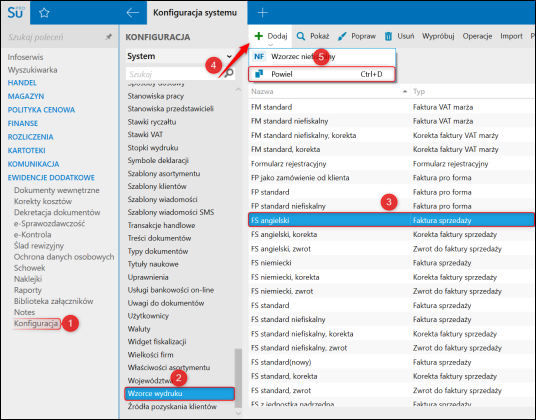Select the Formularz rejestracyjny row

coord(391,164)
